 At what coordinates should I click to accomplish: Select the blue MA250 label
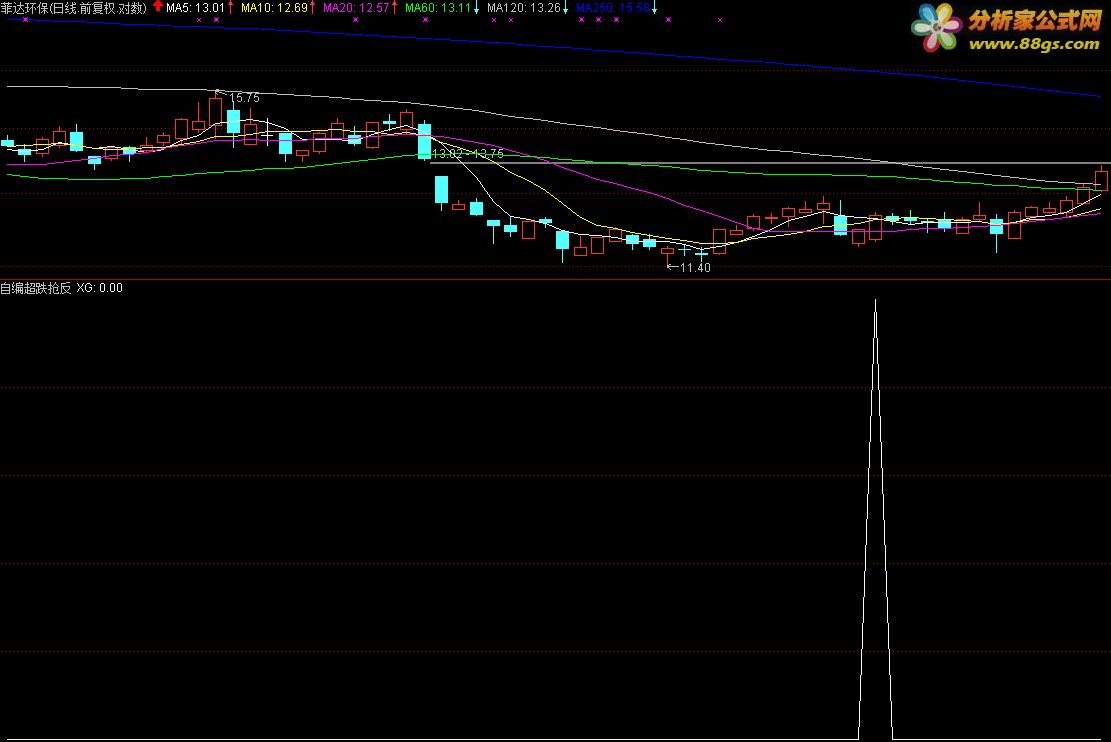click(613, 8)
